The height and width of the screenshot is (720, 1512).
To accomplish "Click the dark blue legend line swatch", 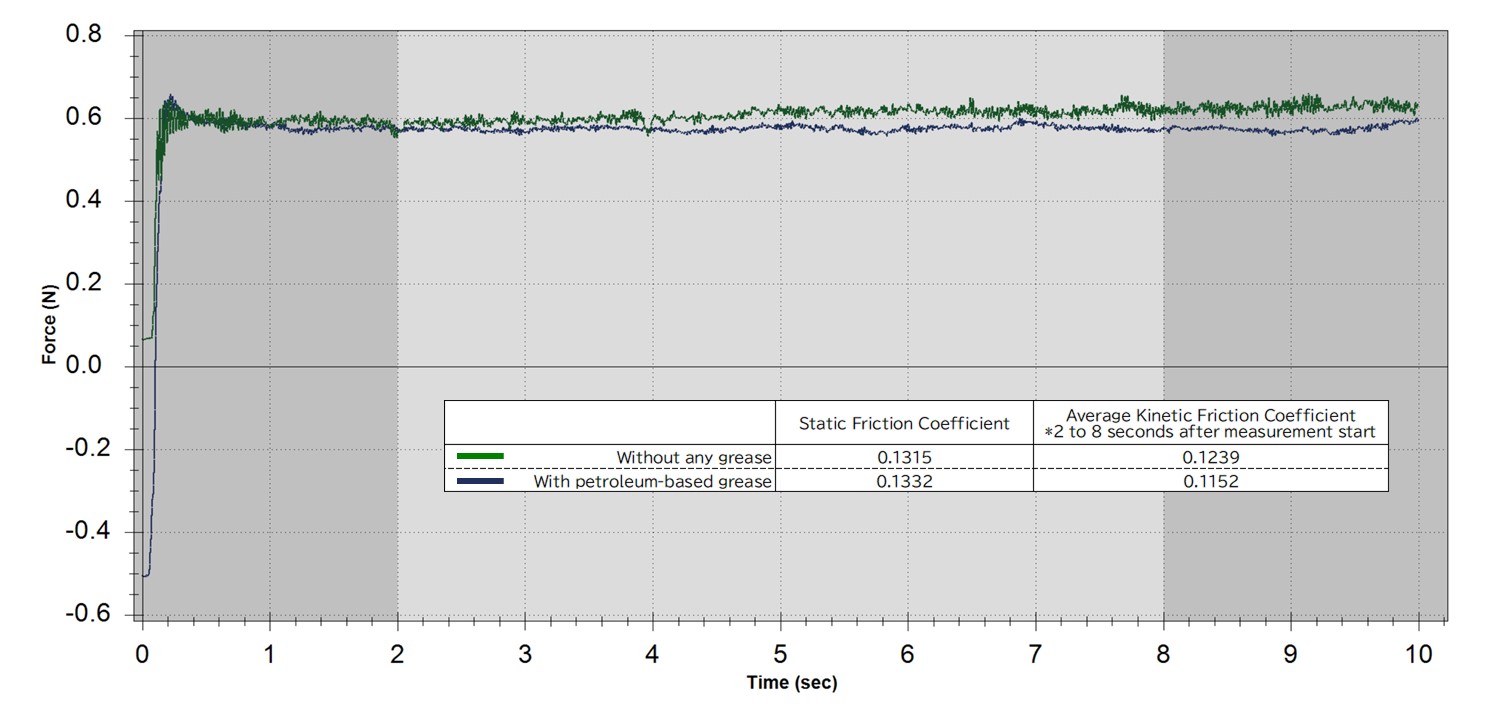I will tap(480, 481).
